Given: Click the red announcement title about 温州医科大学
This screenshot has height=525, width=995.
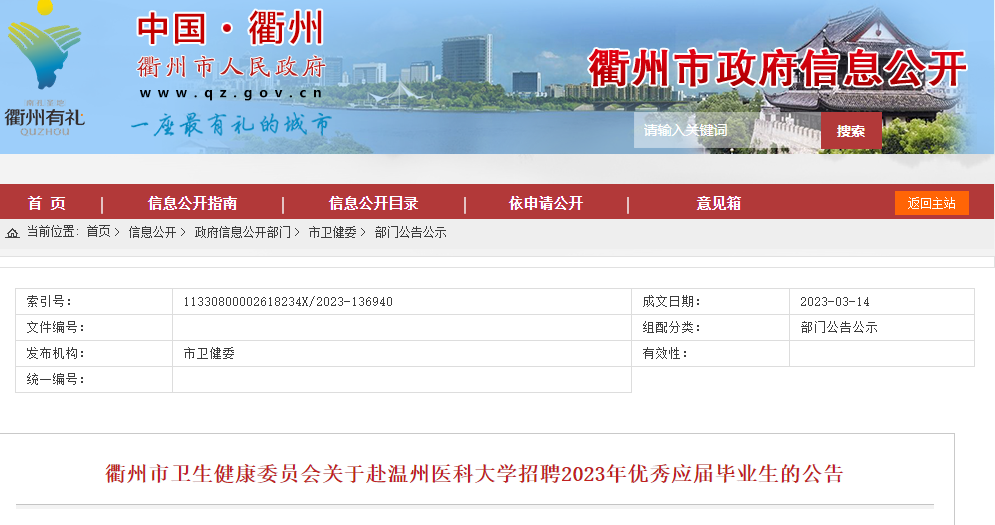Looking at the screenshot, I should (475, 473).
